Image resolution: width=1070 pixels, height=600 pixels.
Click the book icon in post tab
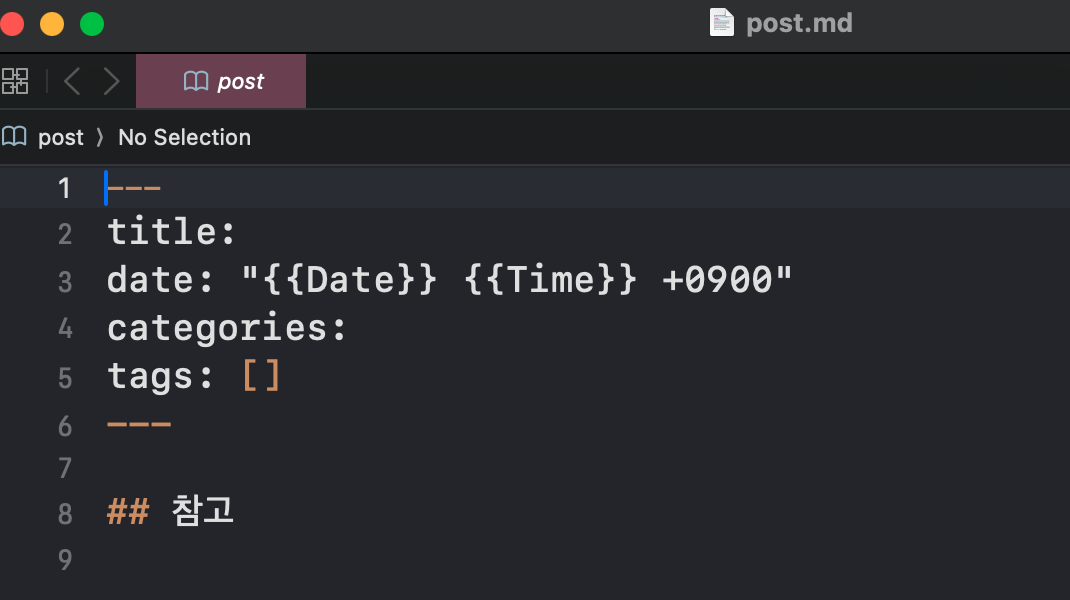[196, 81]
